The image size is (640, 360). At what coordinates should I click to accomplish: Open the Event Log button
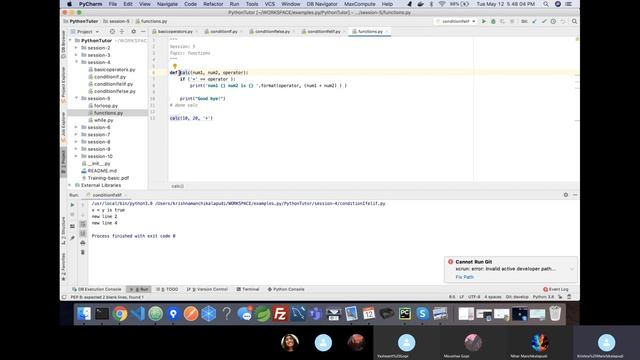[556, 289]
